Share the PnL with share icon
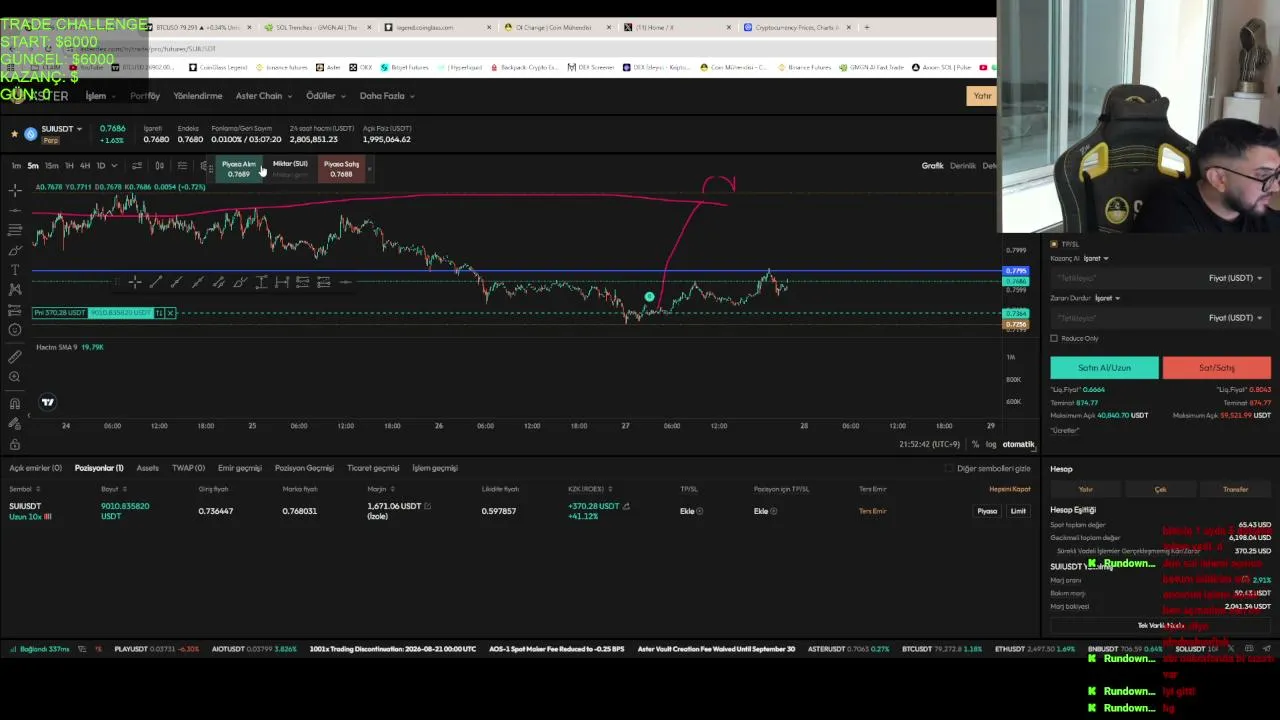Image resolution: width=1280 pixels, height=720 pixels. click(626, 506)
